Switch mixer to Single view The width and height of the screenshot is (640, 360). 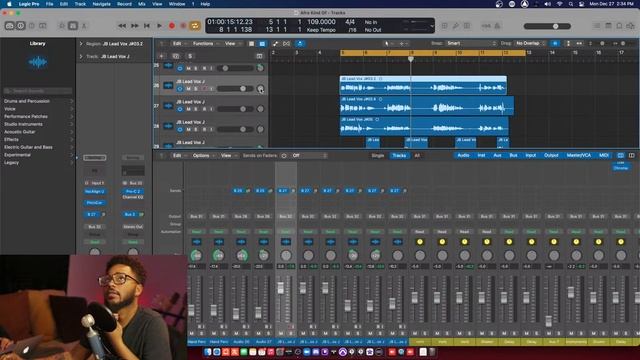coord(378,156)
